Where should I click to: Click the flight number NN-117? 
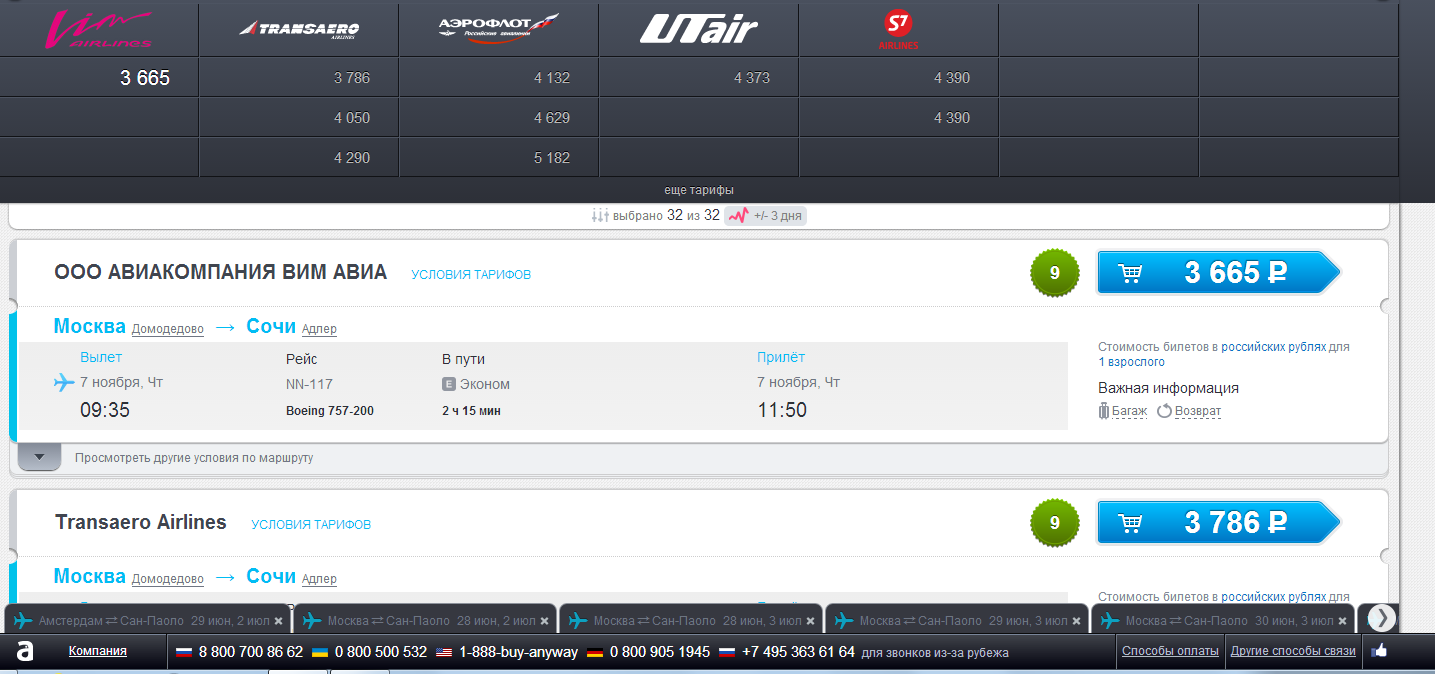click(x=309, y=384)
